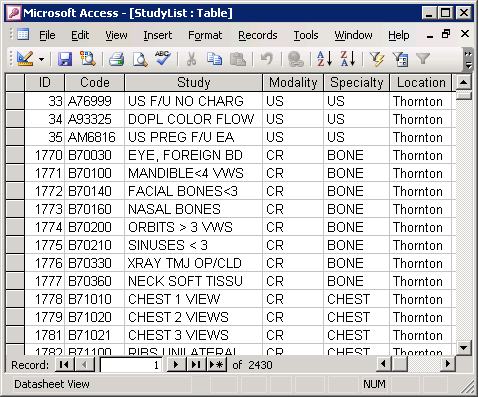Select row selector beside ID 33
This screenshot has height=397, width=478.
pos(15,101)
